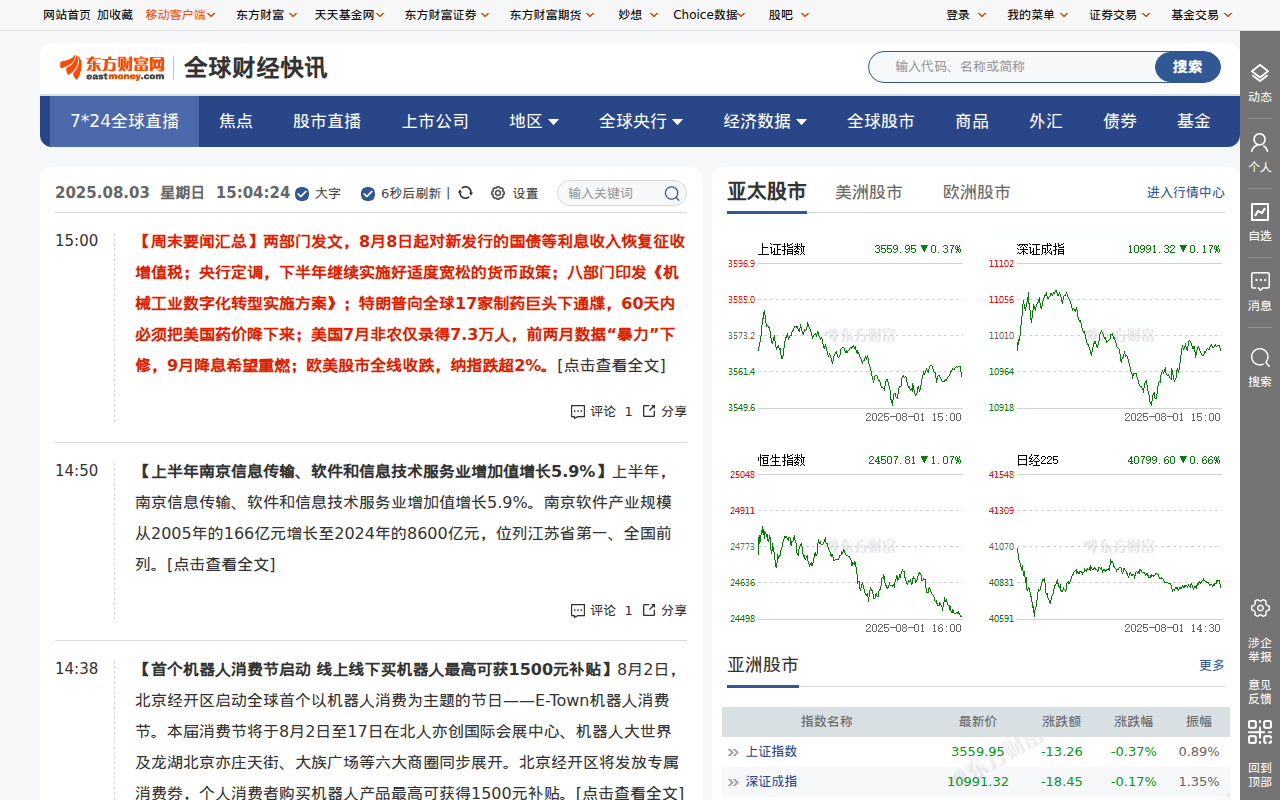Click the QR code sidebar icon
Screen dimensions: 1280x800
pyautogui.click(x=1260, y=732)
